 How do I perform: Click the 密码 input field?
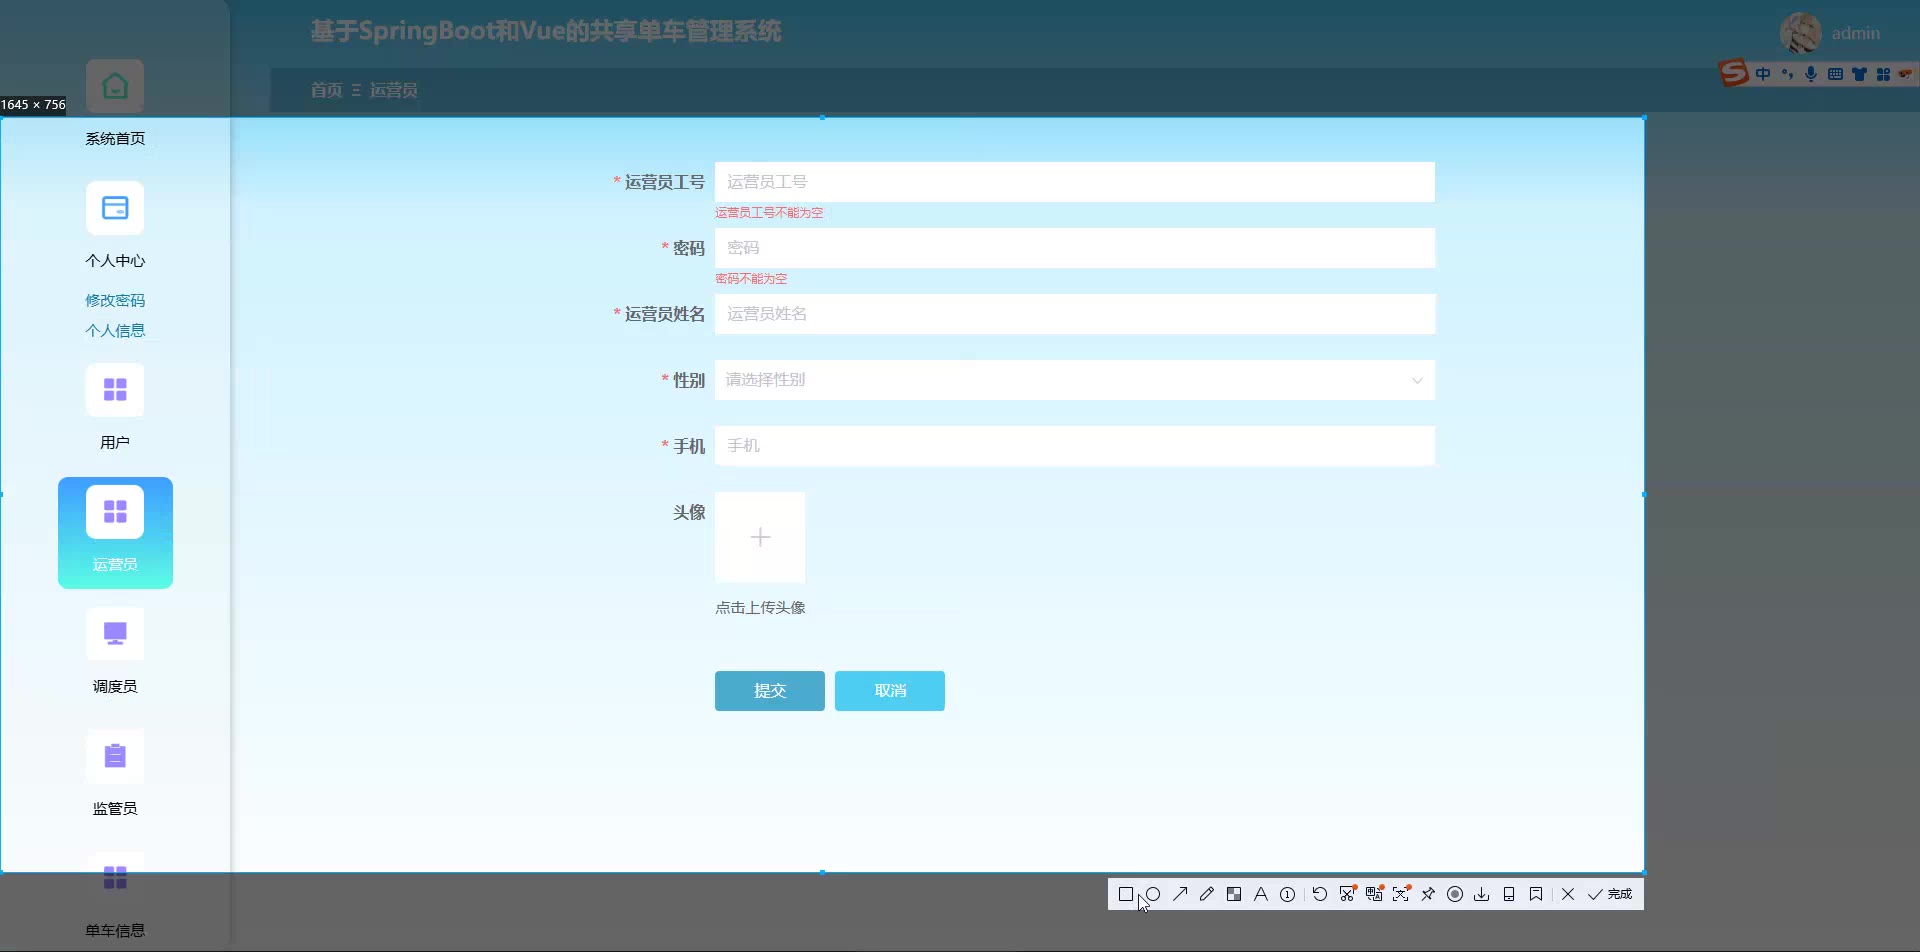(1075, 248)
